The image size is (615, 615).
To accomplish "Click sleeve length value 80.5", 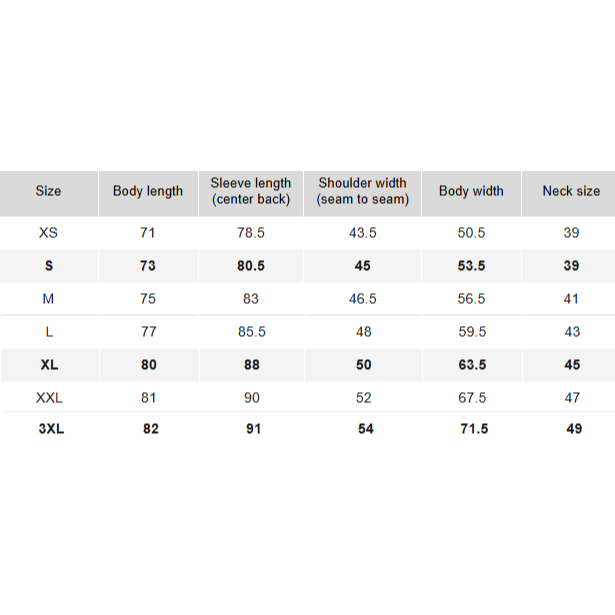I will 251,265.
